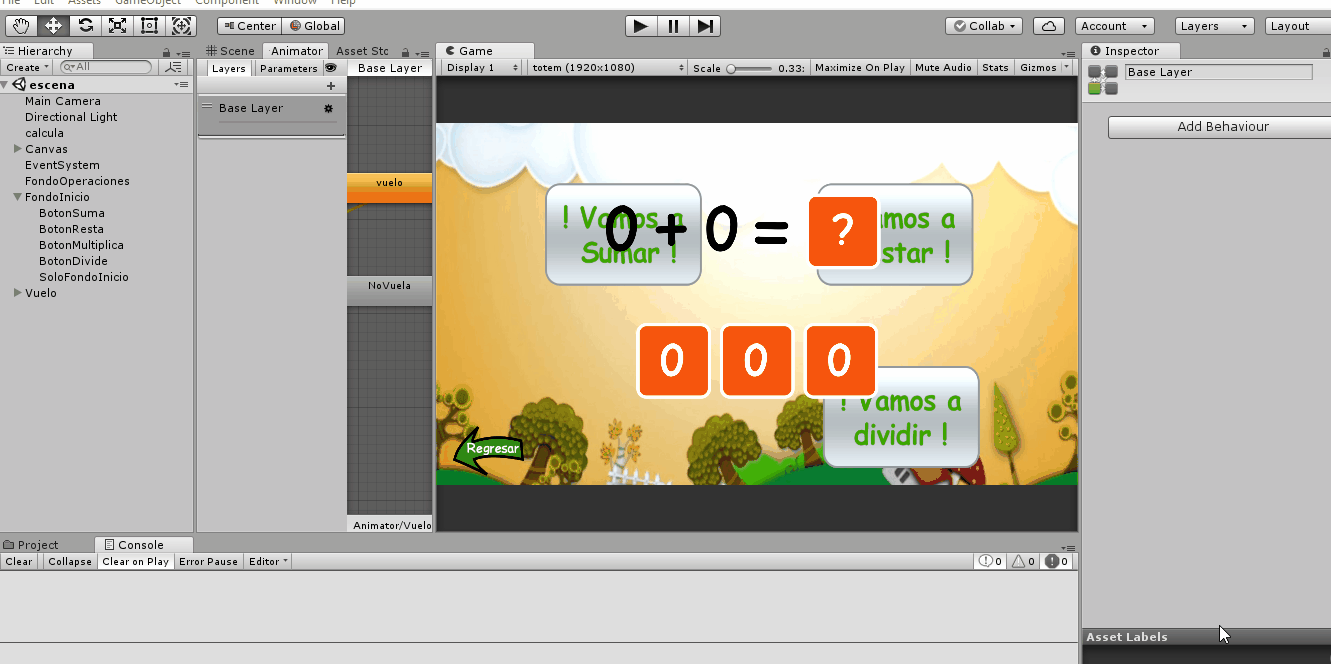Select the Hand tool in the toolbar

(22, 26)
